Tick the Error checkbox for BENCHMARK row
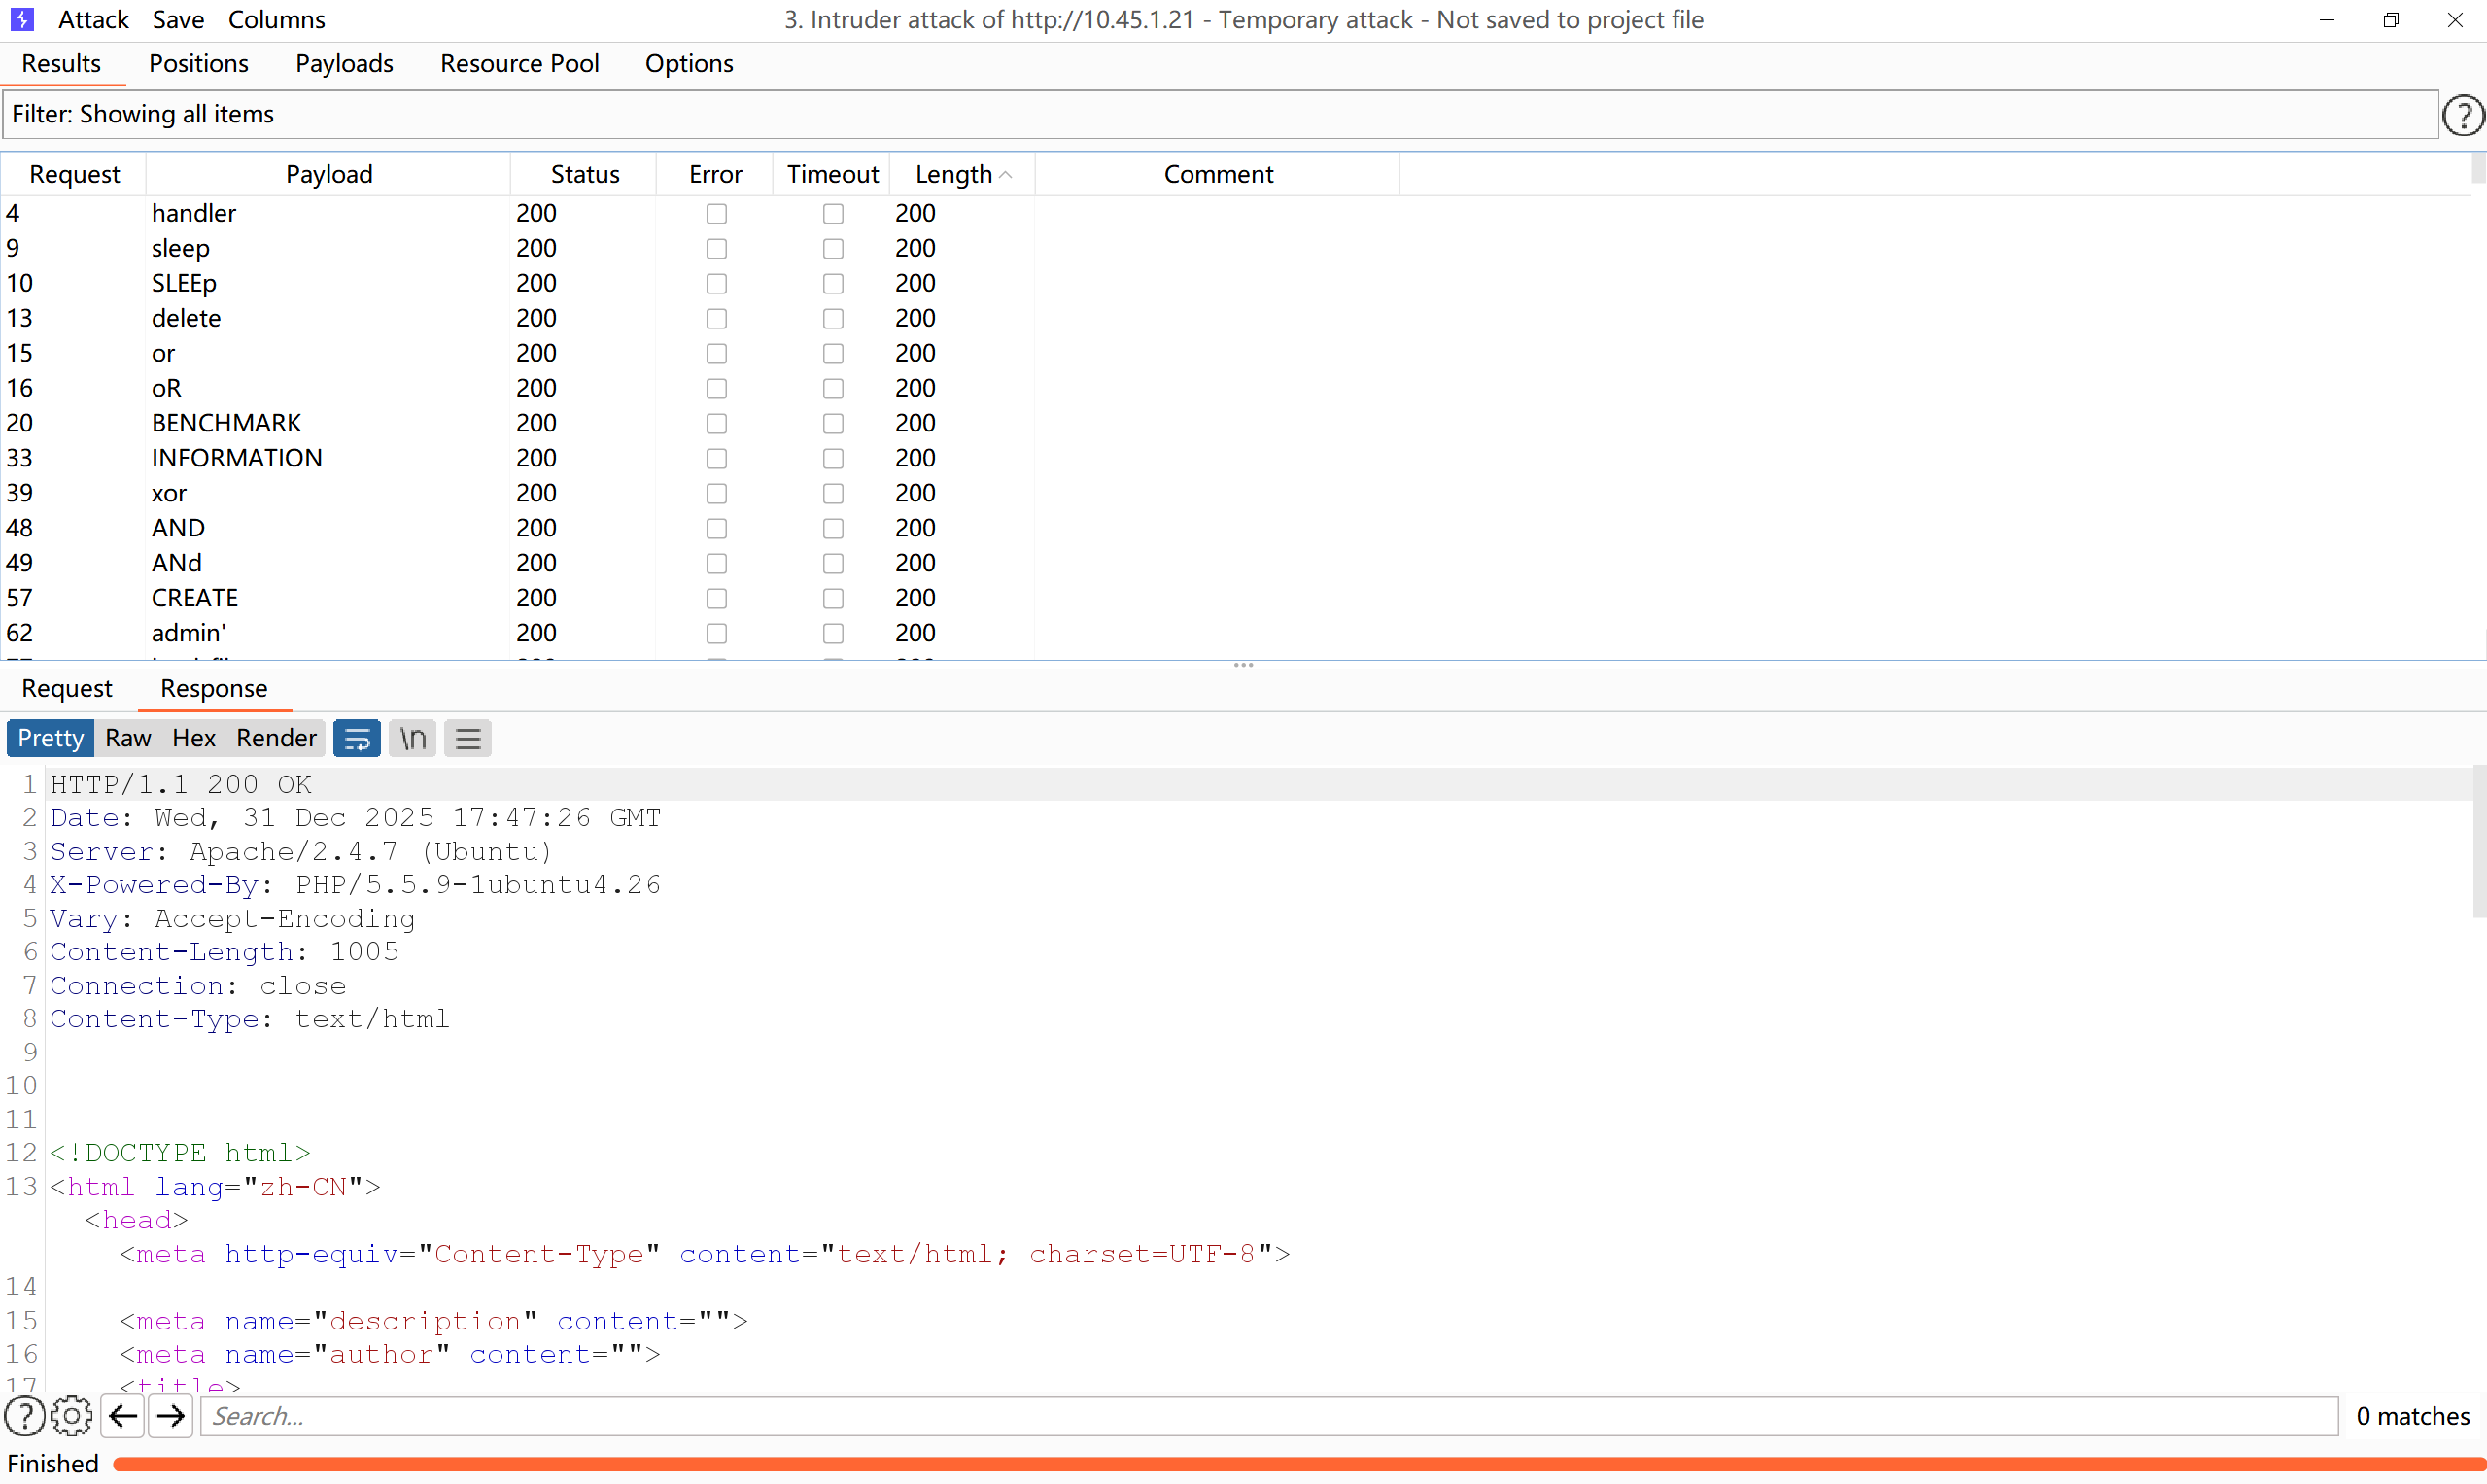The width and height of the screenshot is (2487, 1484). 716,424
